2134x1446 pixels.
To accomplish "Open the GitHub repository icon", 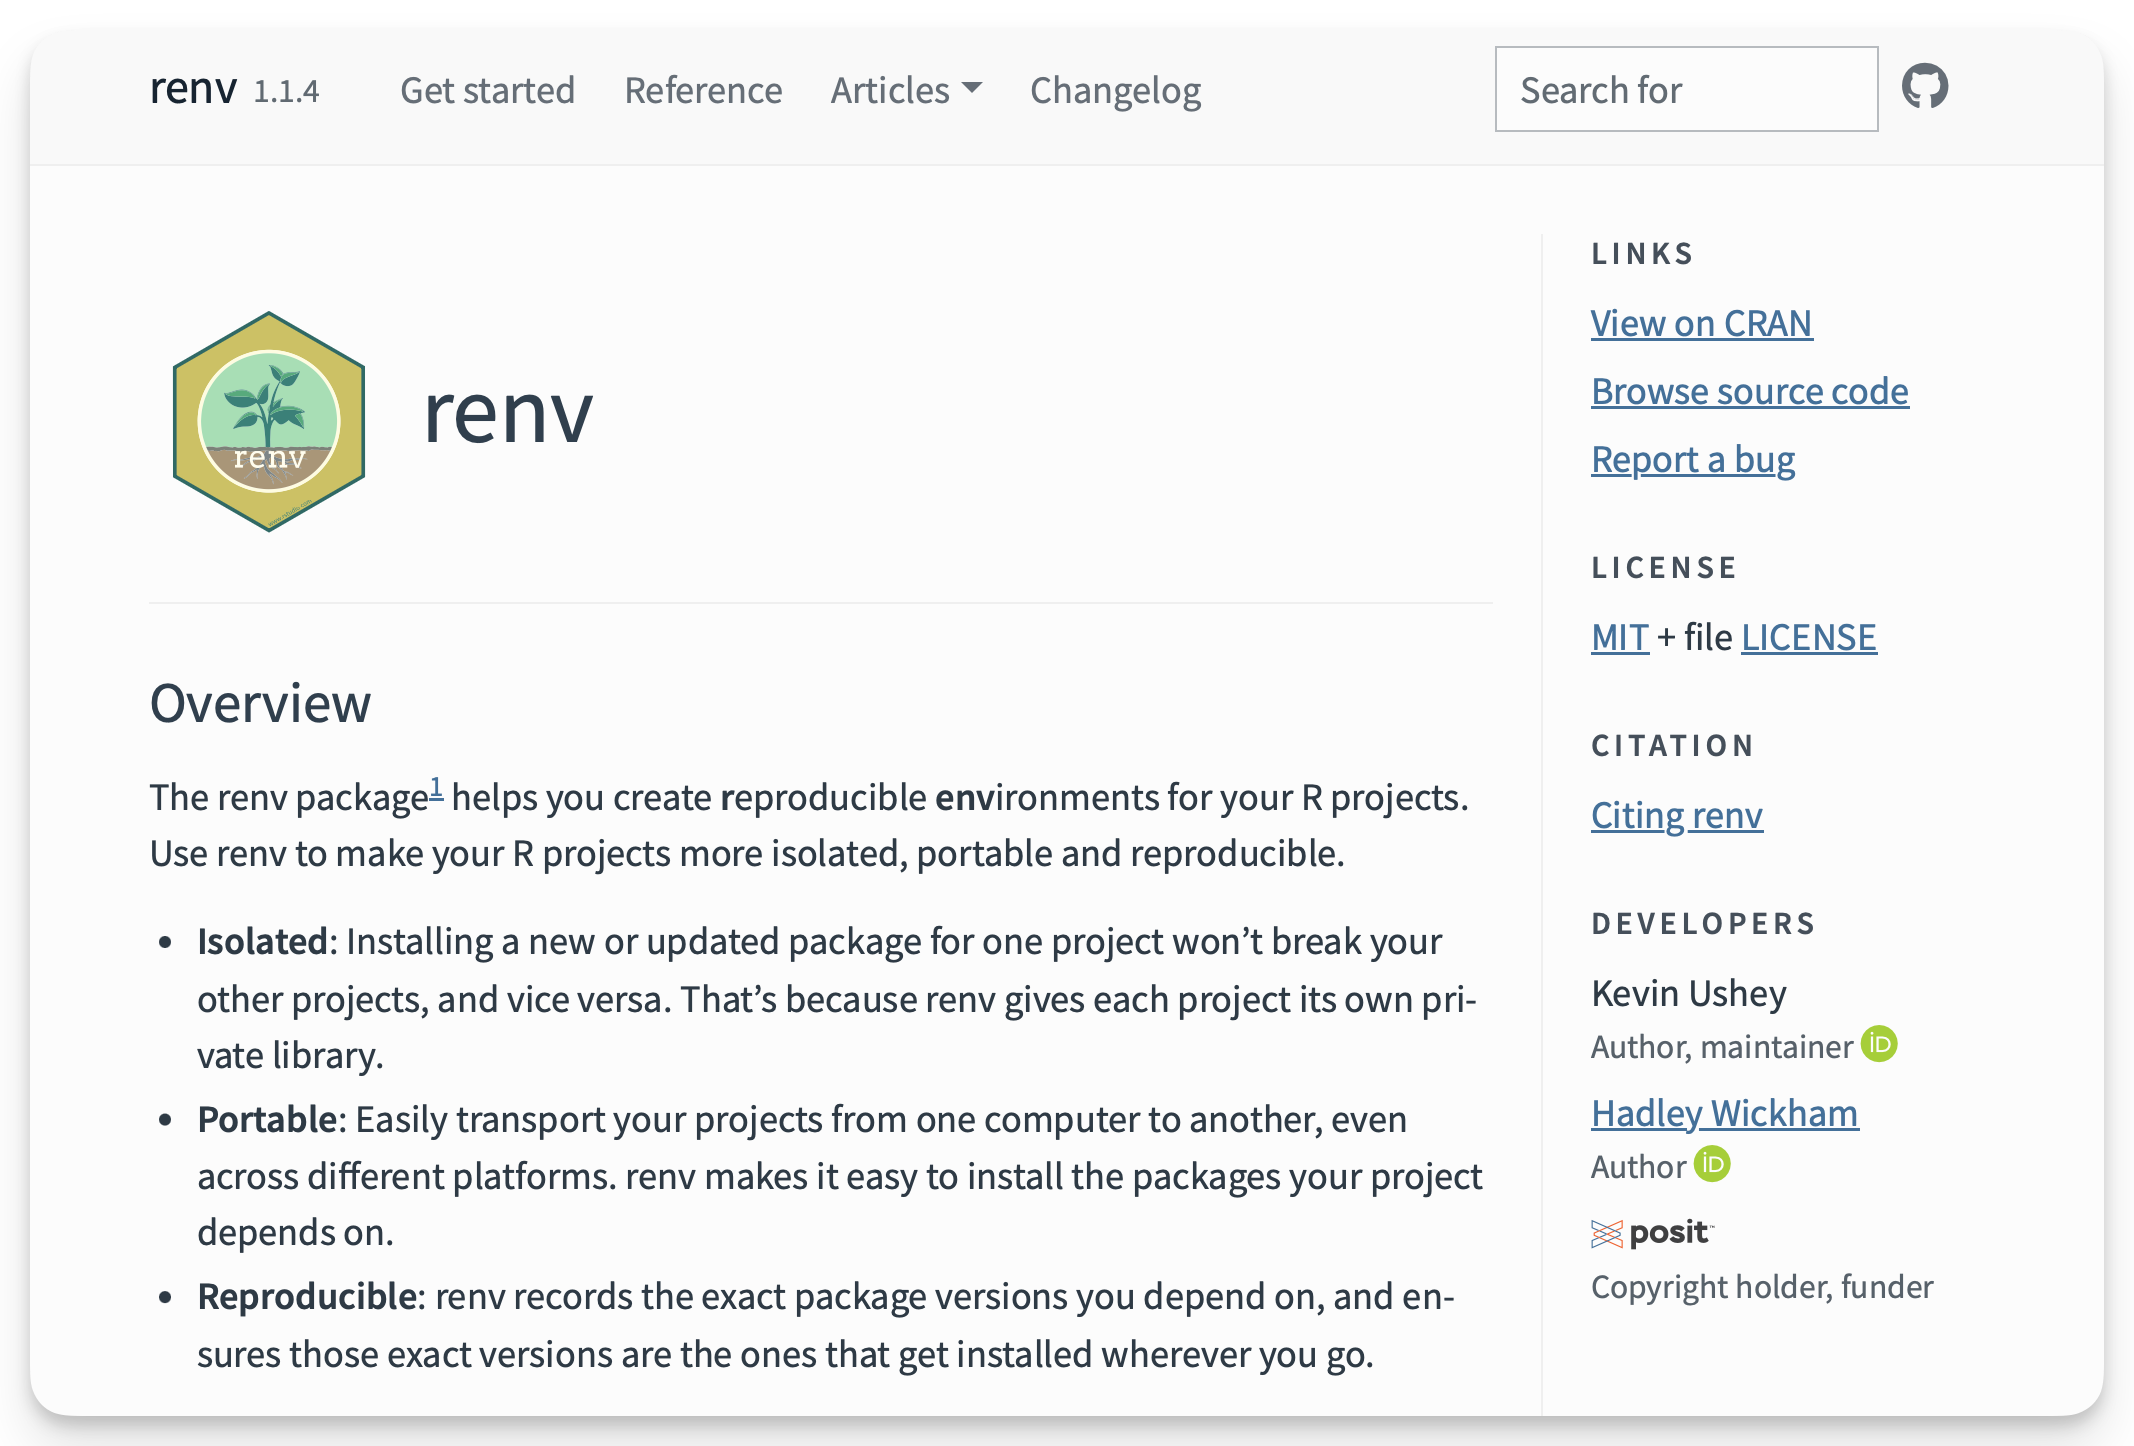I will 1924,87.
